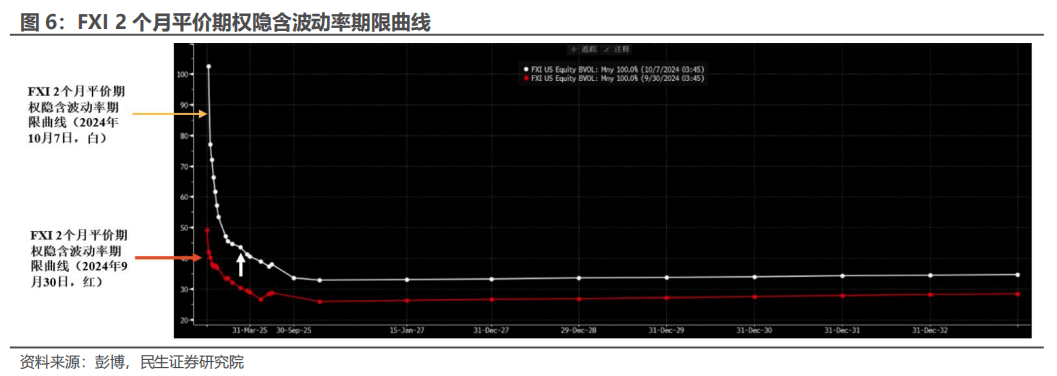Click the topmost red data point near 50
Viewport: 1057px width, 376px height.
207,230
